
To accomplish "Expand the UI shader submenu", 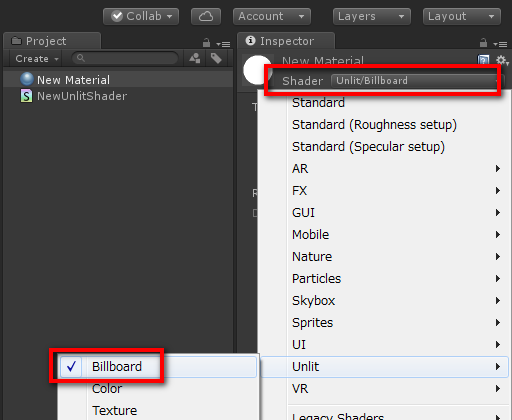I will (x=383, y=345).
